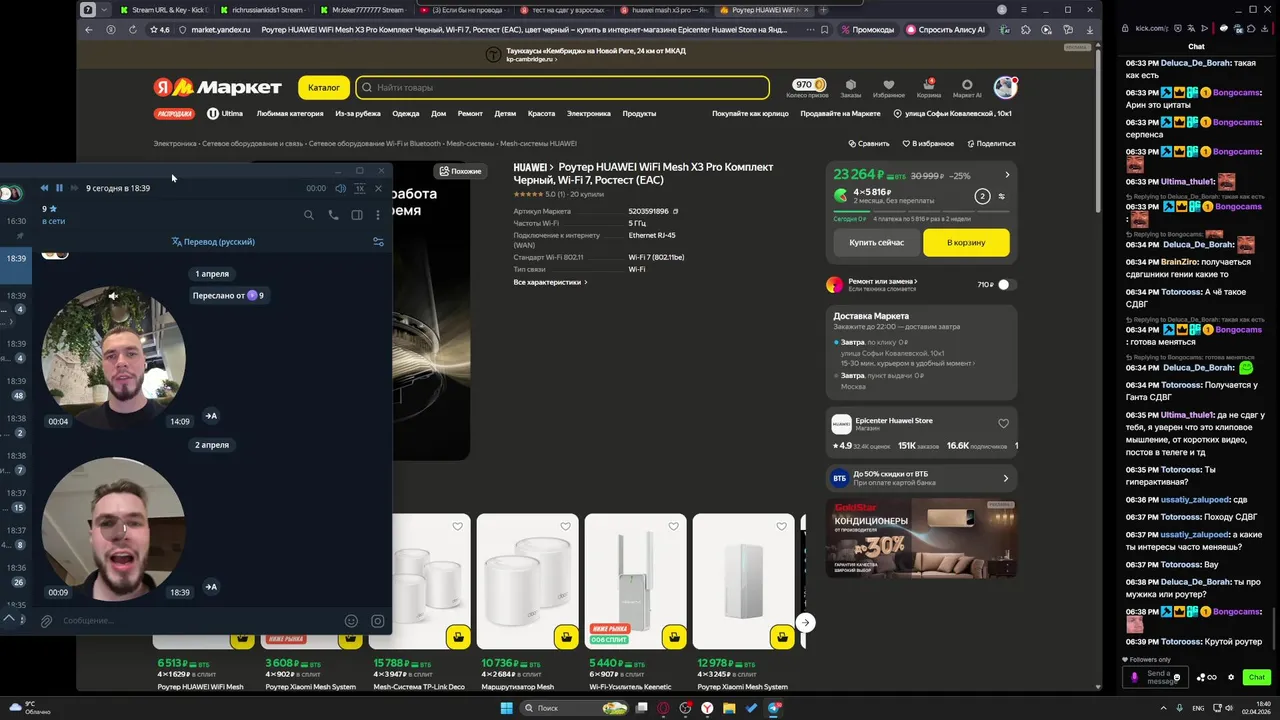Open Telegram from Windows taskbar
This screenshot has width=1280, height=720.
775,708
